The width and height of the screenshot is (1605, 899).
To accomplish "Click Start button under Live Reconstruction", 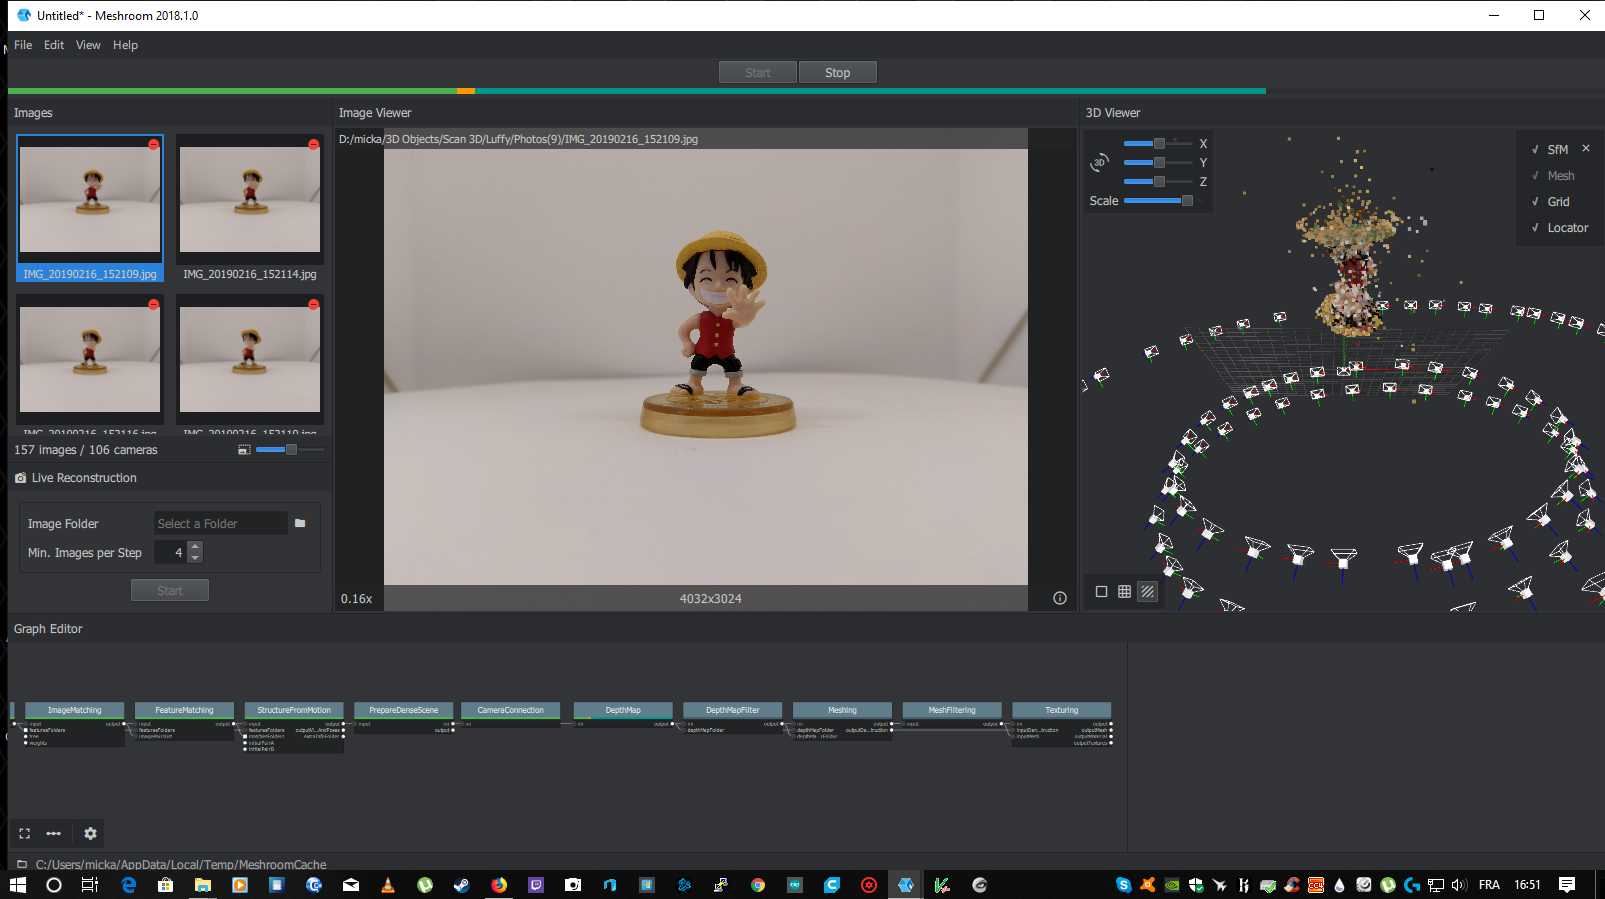I will (170, 591).
